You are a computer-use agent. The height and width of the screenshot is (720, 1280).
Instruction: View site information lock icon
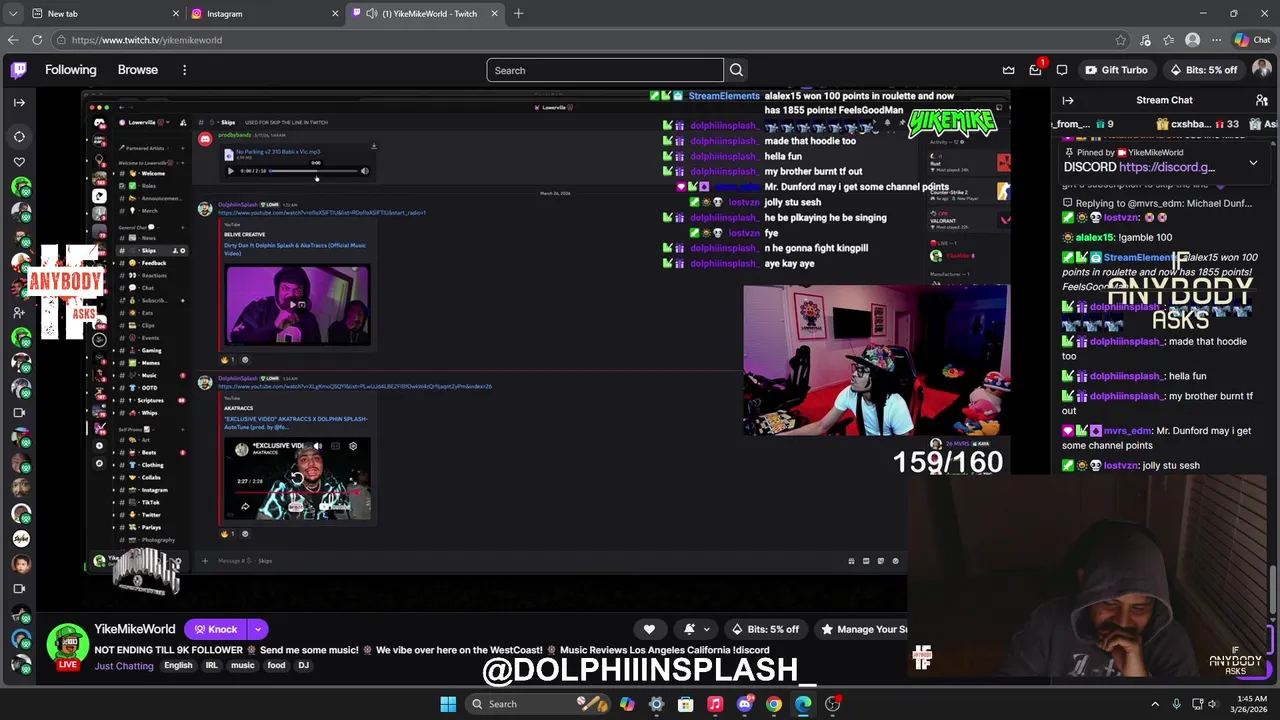click(61, 40)
